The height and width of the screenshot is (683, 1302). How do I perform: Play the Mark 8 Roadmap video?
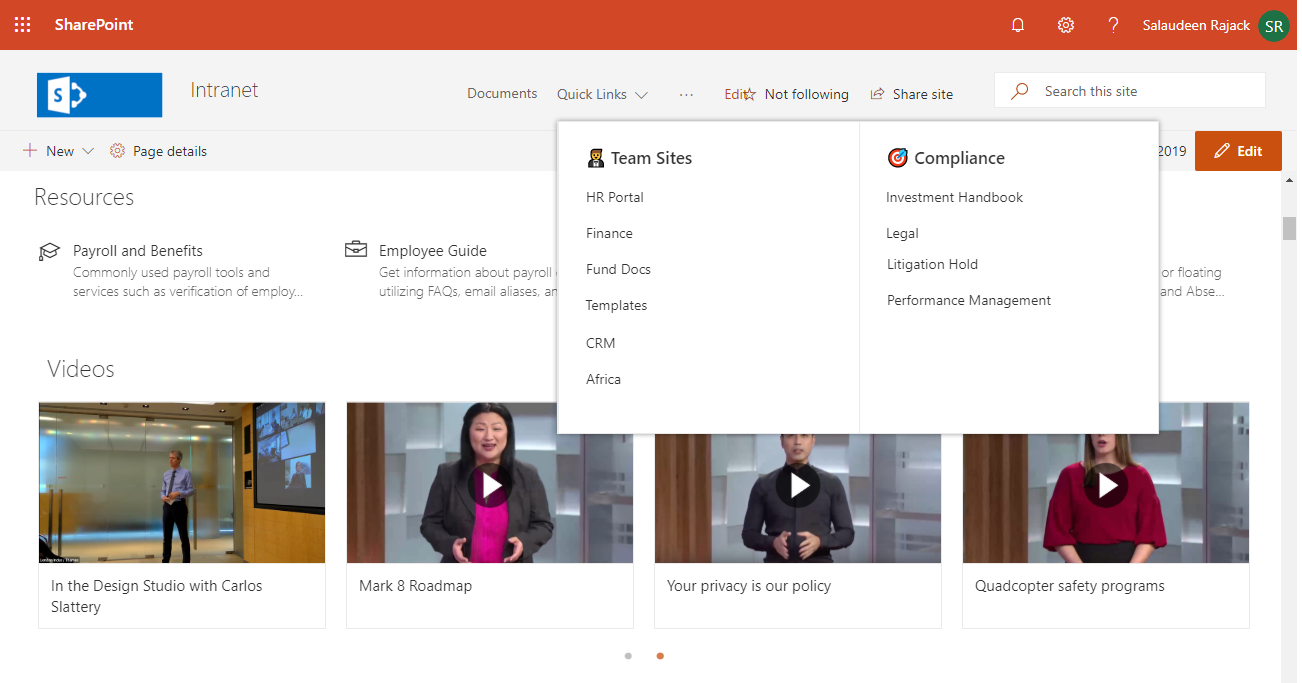pos(490,486)
